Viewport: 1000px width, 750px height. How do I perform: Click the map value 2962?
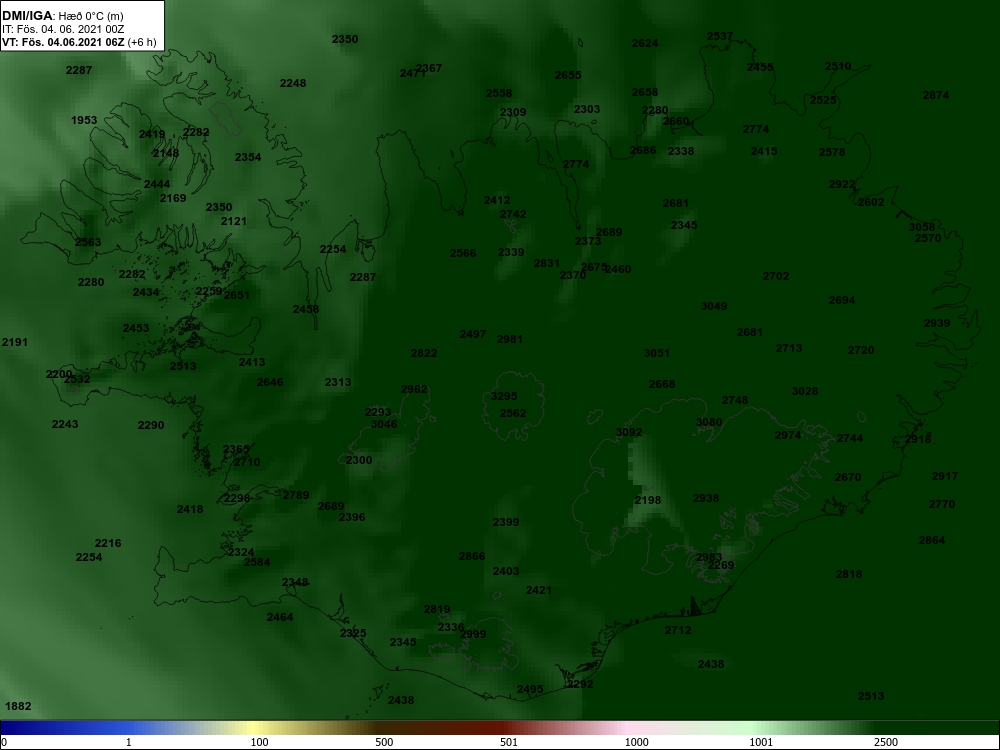(x=414, y=389)
